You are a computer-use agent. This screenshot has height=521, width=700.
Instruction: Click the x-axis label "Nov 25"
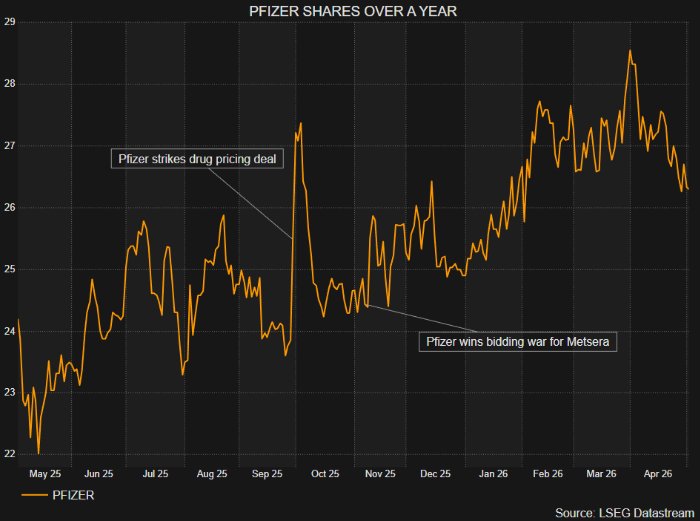click(380, 474)
